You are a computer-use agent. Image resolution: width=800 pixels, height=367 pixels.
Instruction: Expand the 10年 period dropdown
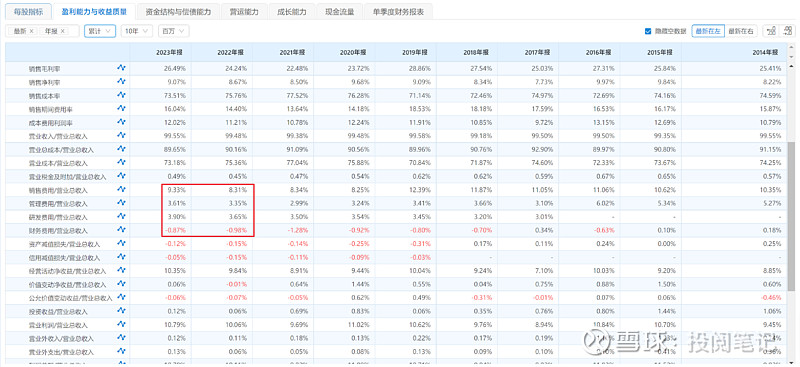click(137, 31)
